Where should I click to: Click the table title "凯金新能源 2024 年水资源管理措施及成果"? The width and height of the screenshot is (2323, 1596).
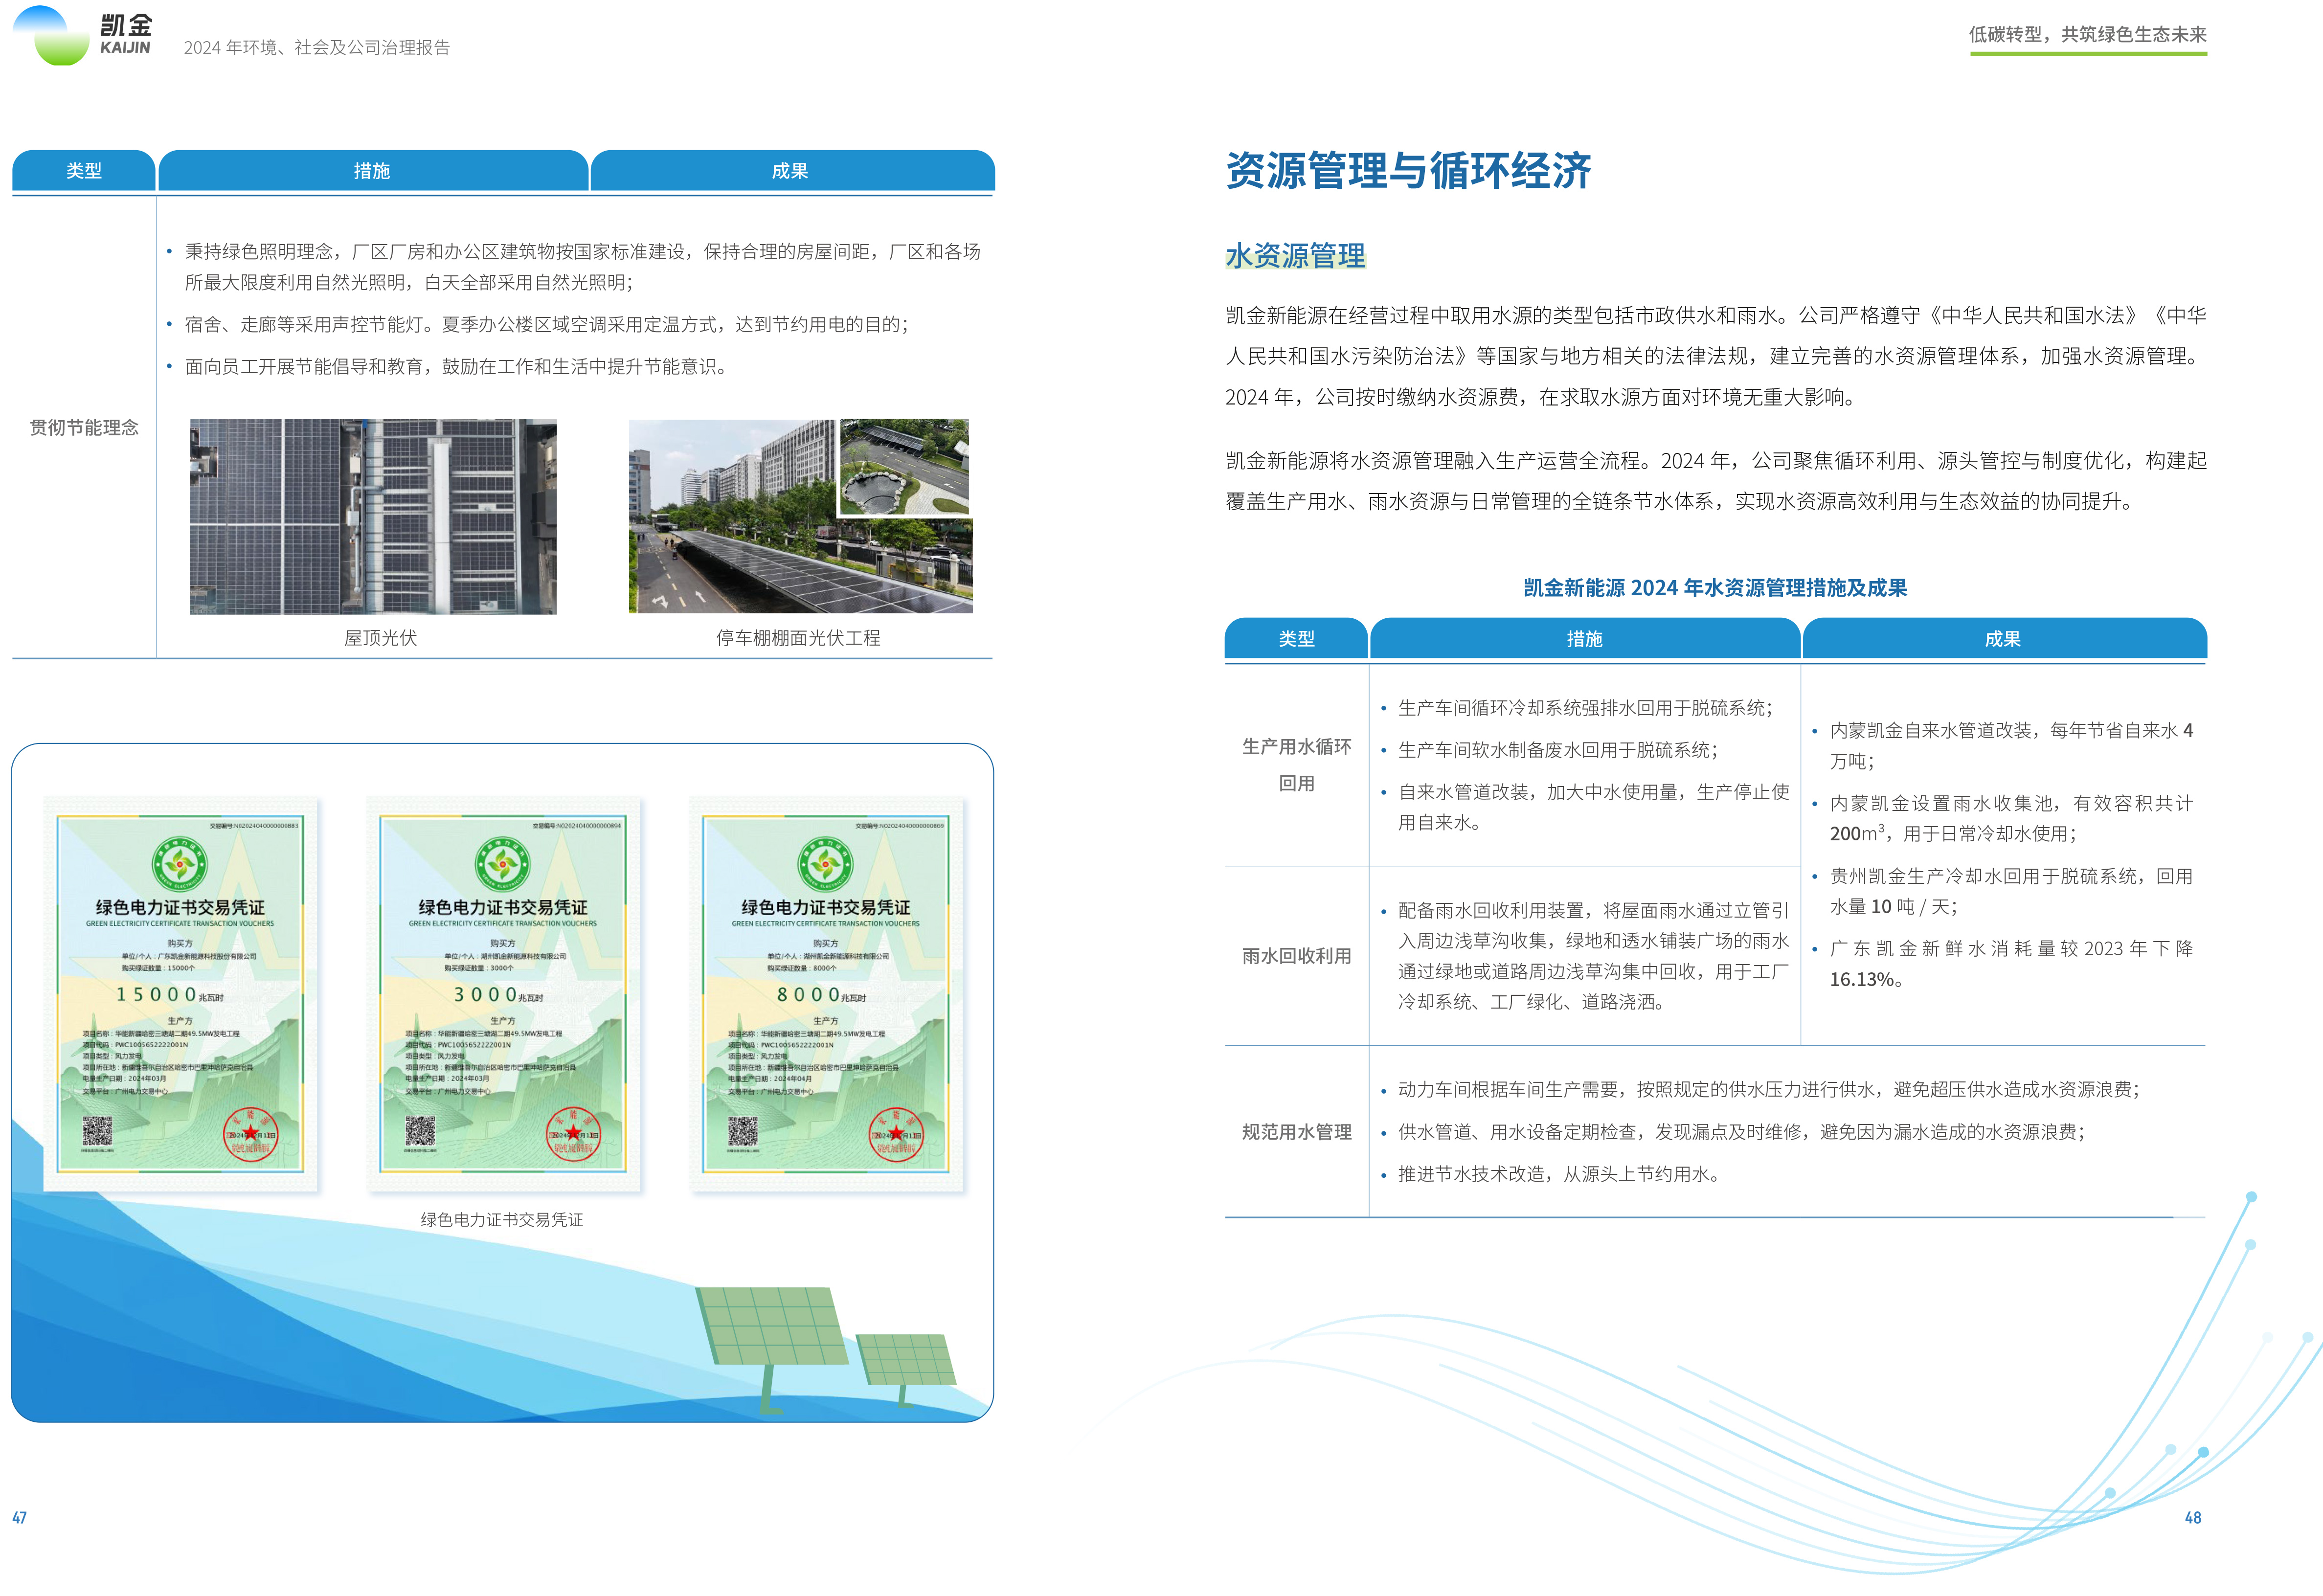pos(1715,588)
